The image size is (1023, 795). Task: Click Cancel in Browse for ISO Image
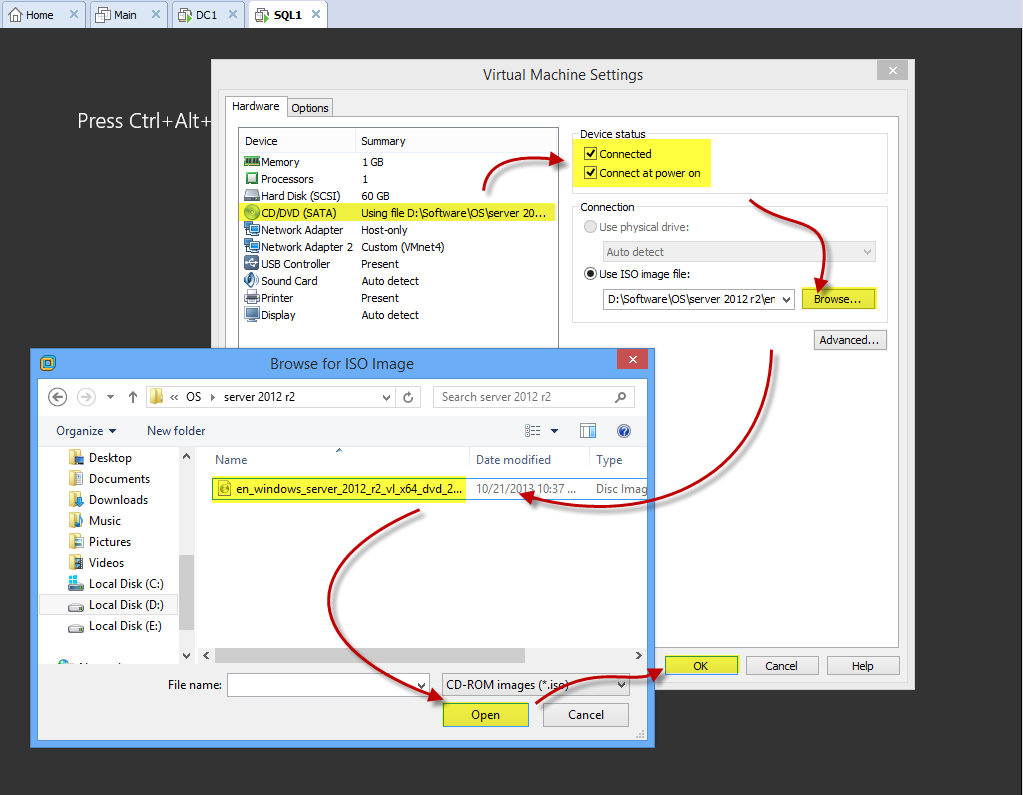pos(586,715)
